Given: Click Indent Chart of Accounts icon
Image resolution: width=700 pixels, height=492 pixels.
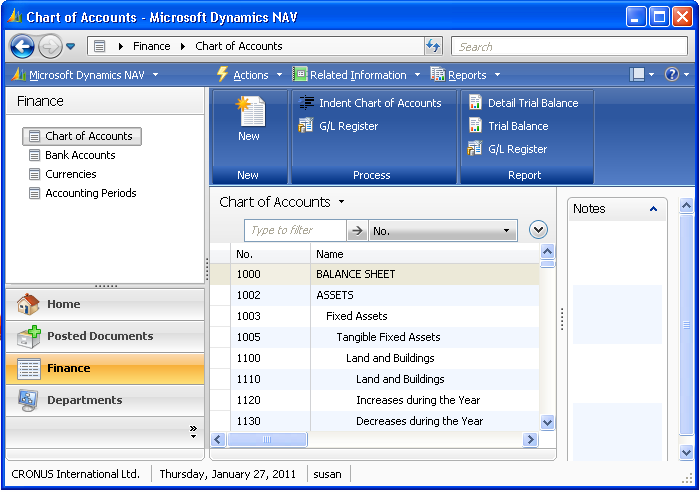Looking at the screenshot, I should 307,103.
